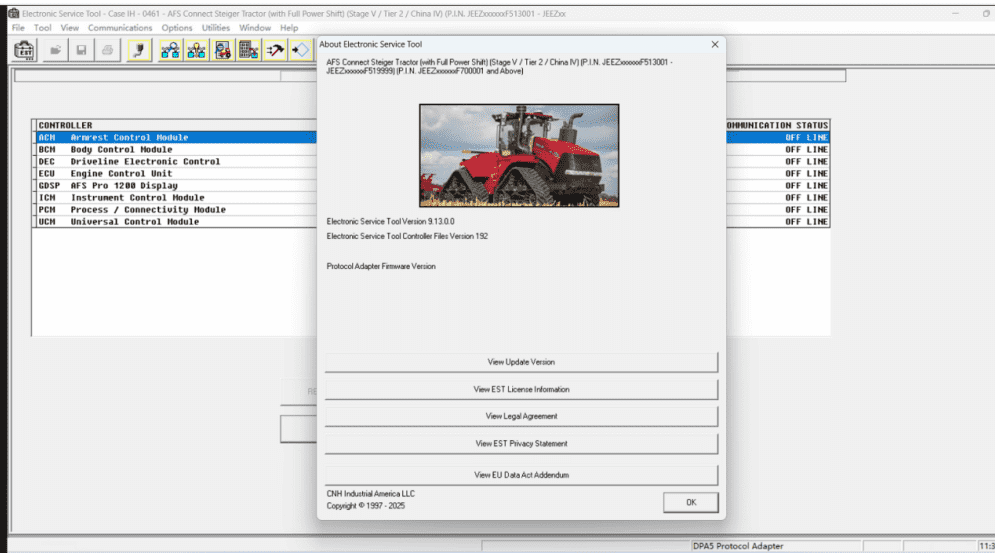The width and height of the screenshot is (995, 553).
Task: Click the open folder toolbar icon
Action: tap(56, 50)
